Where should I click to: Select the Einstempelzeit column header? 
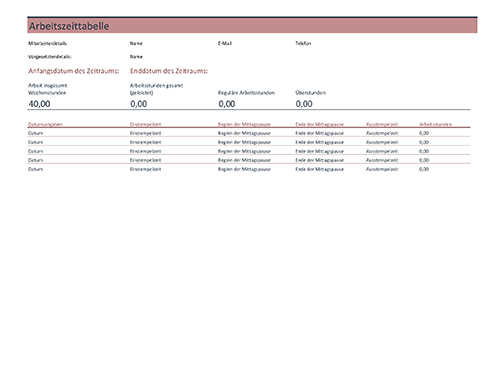[145, 124]
